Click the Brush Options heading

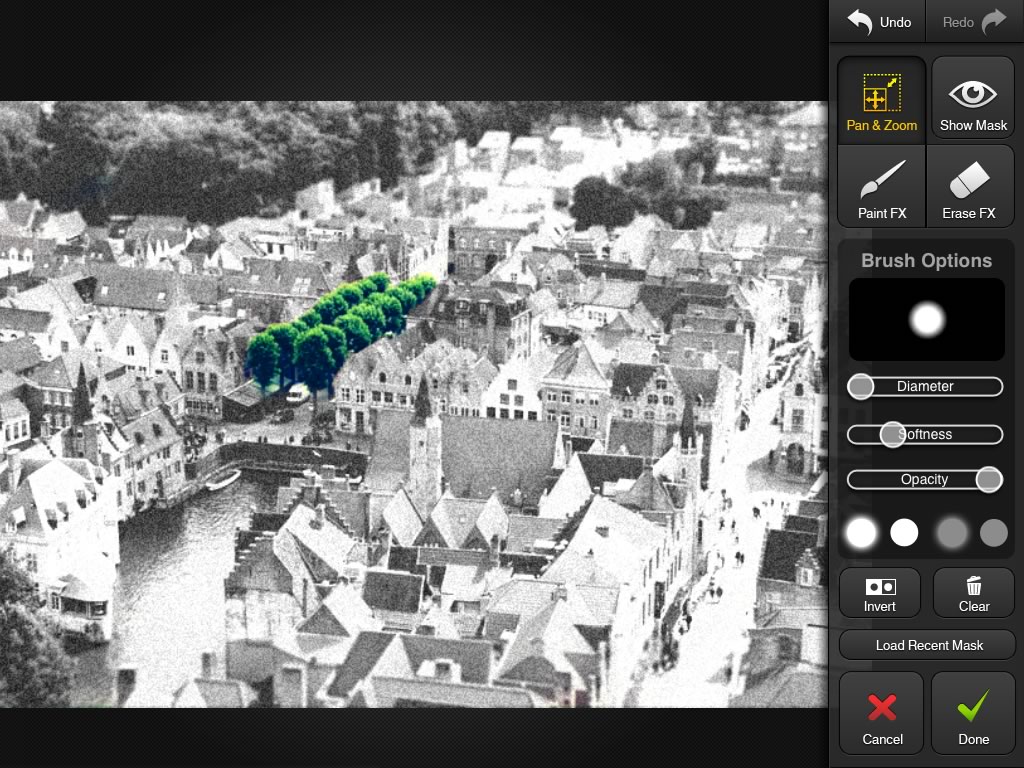[926, 261]
